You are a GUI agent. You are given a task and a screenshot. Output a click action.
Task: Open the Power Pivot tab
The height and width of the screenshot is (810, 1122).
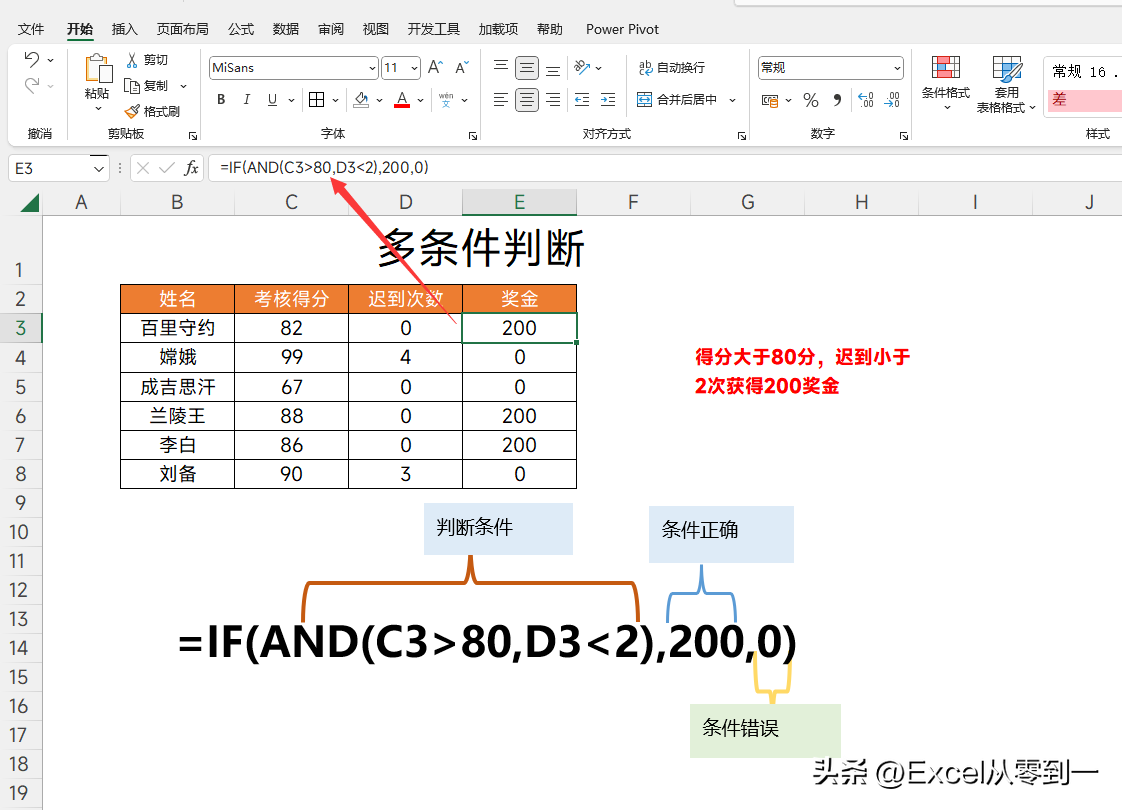click(622, 29)
